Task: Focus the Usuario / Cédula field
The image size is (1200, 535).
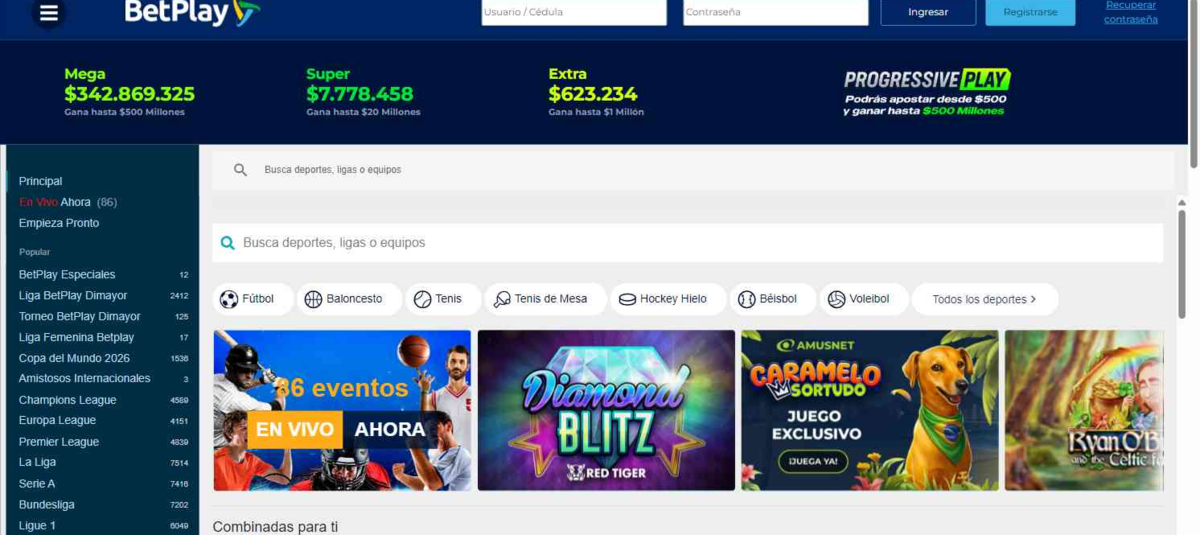Action: click(x=574, y=12)
